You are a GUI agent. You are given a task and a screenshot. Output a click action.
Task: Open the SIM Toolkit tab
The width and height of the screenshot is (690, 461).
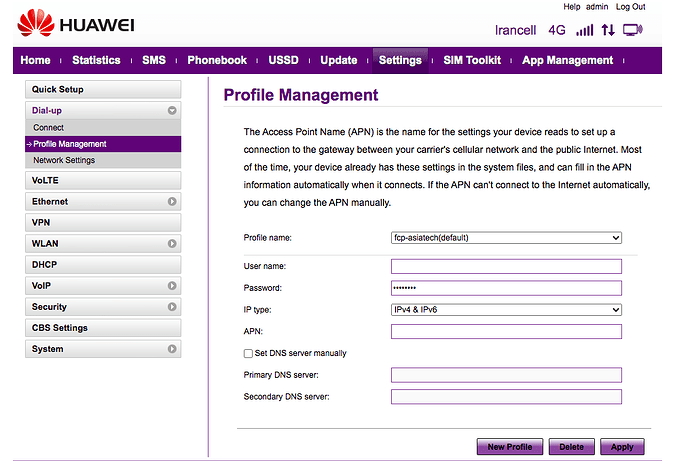tap(472, 60)
